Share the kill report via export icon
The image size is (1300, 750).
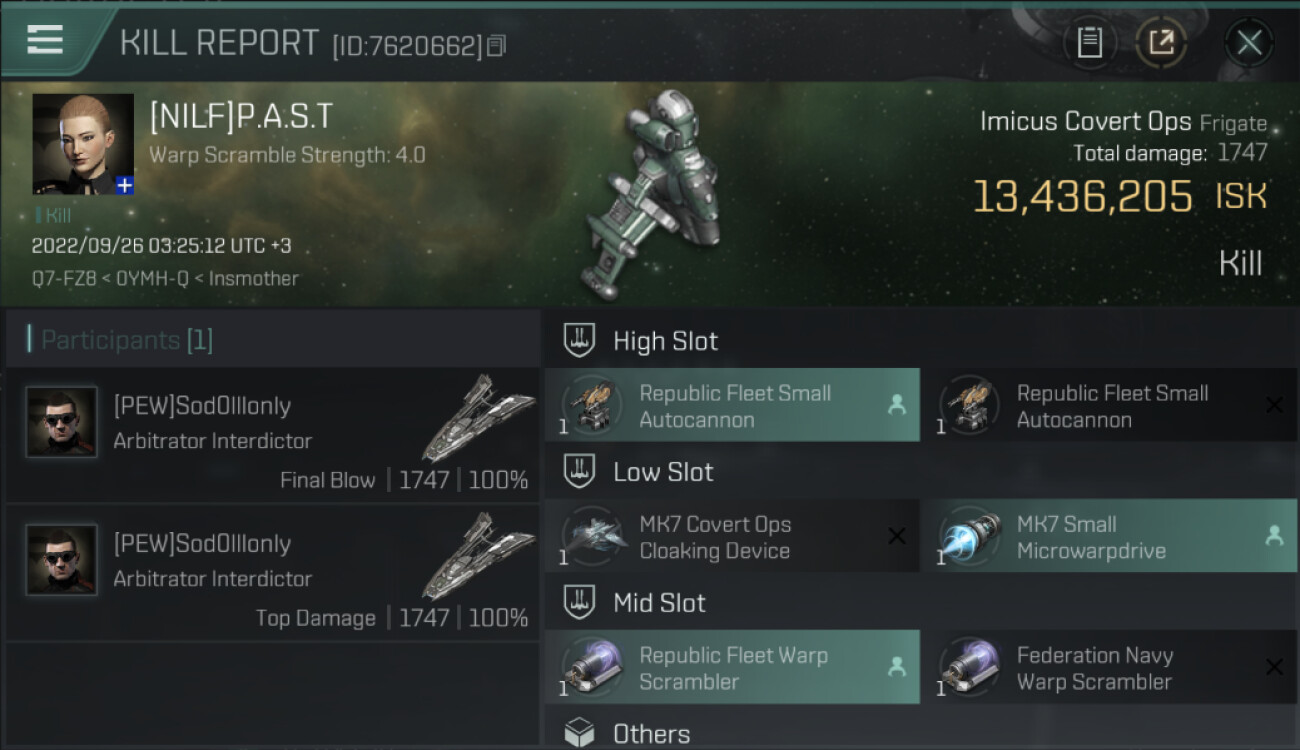[1161, 42]
